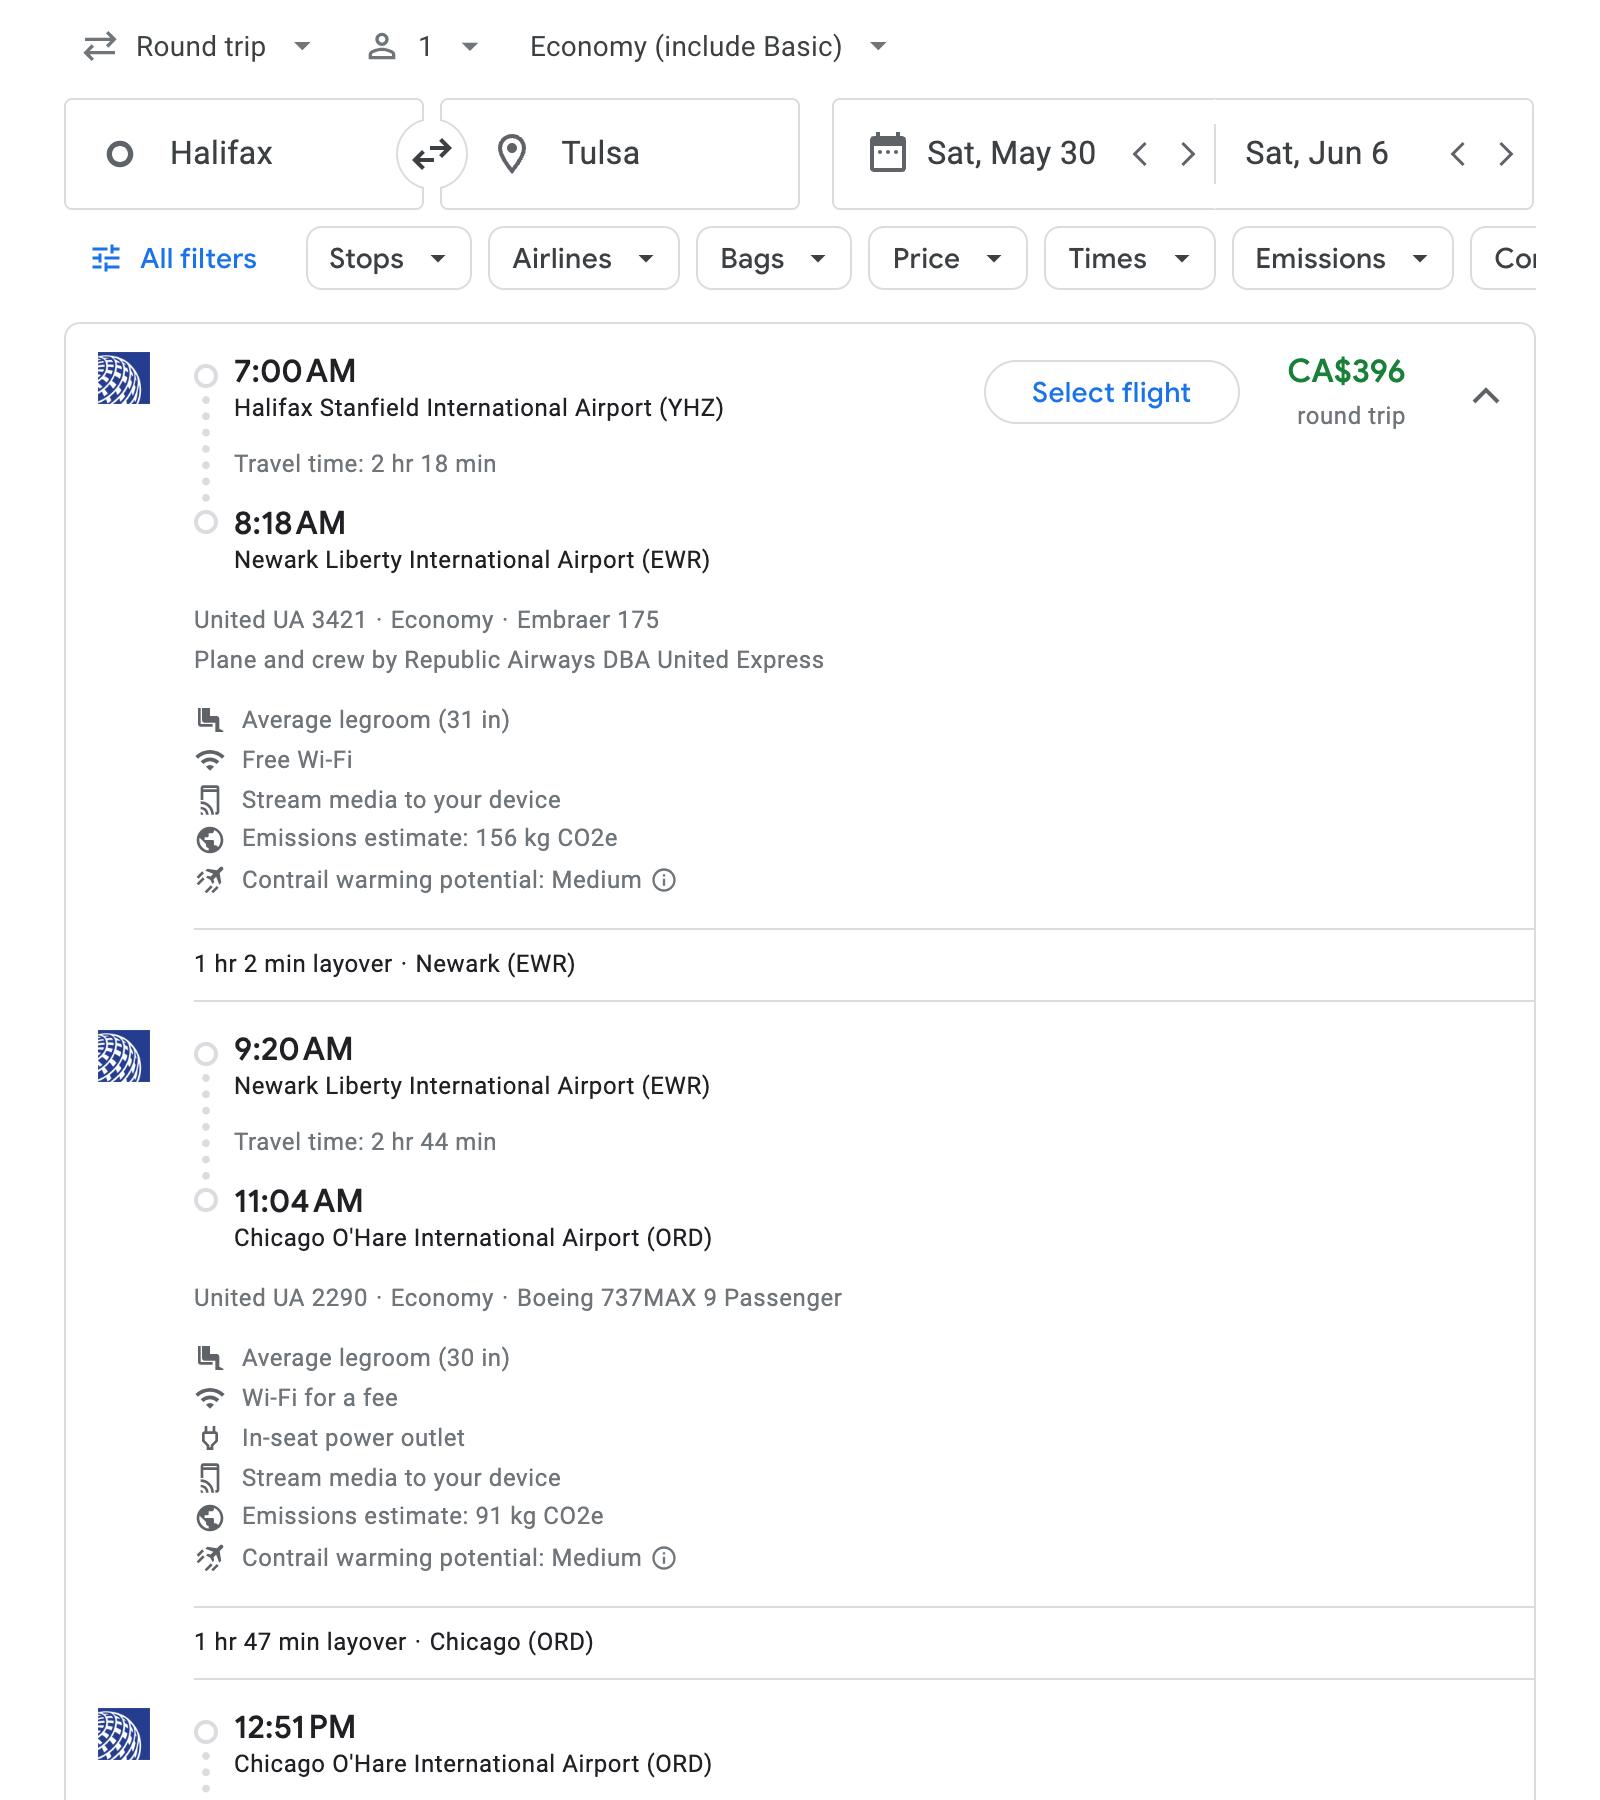The image size is (1600, 1800).
Task: Click the emissions estimate globe icon
Action: [209, 839]
